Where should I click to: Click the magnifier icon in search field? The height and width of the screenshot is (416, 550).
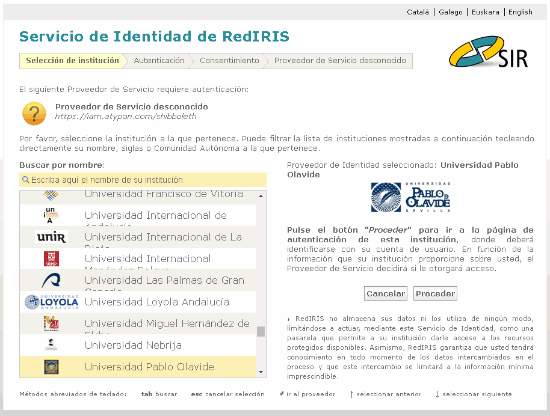25,180
